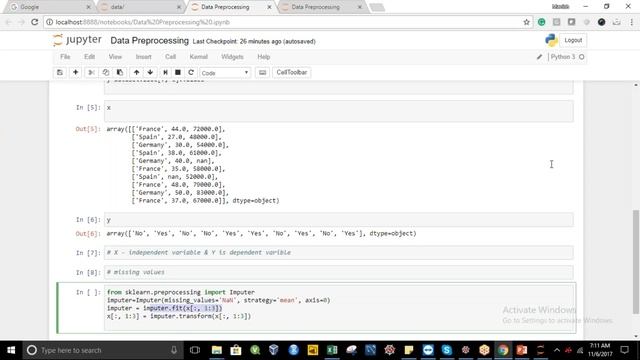The height and width of the screenshot is (360, 640).
Task: Click the In [5] cell containing x
Action: pos(338,111)
